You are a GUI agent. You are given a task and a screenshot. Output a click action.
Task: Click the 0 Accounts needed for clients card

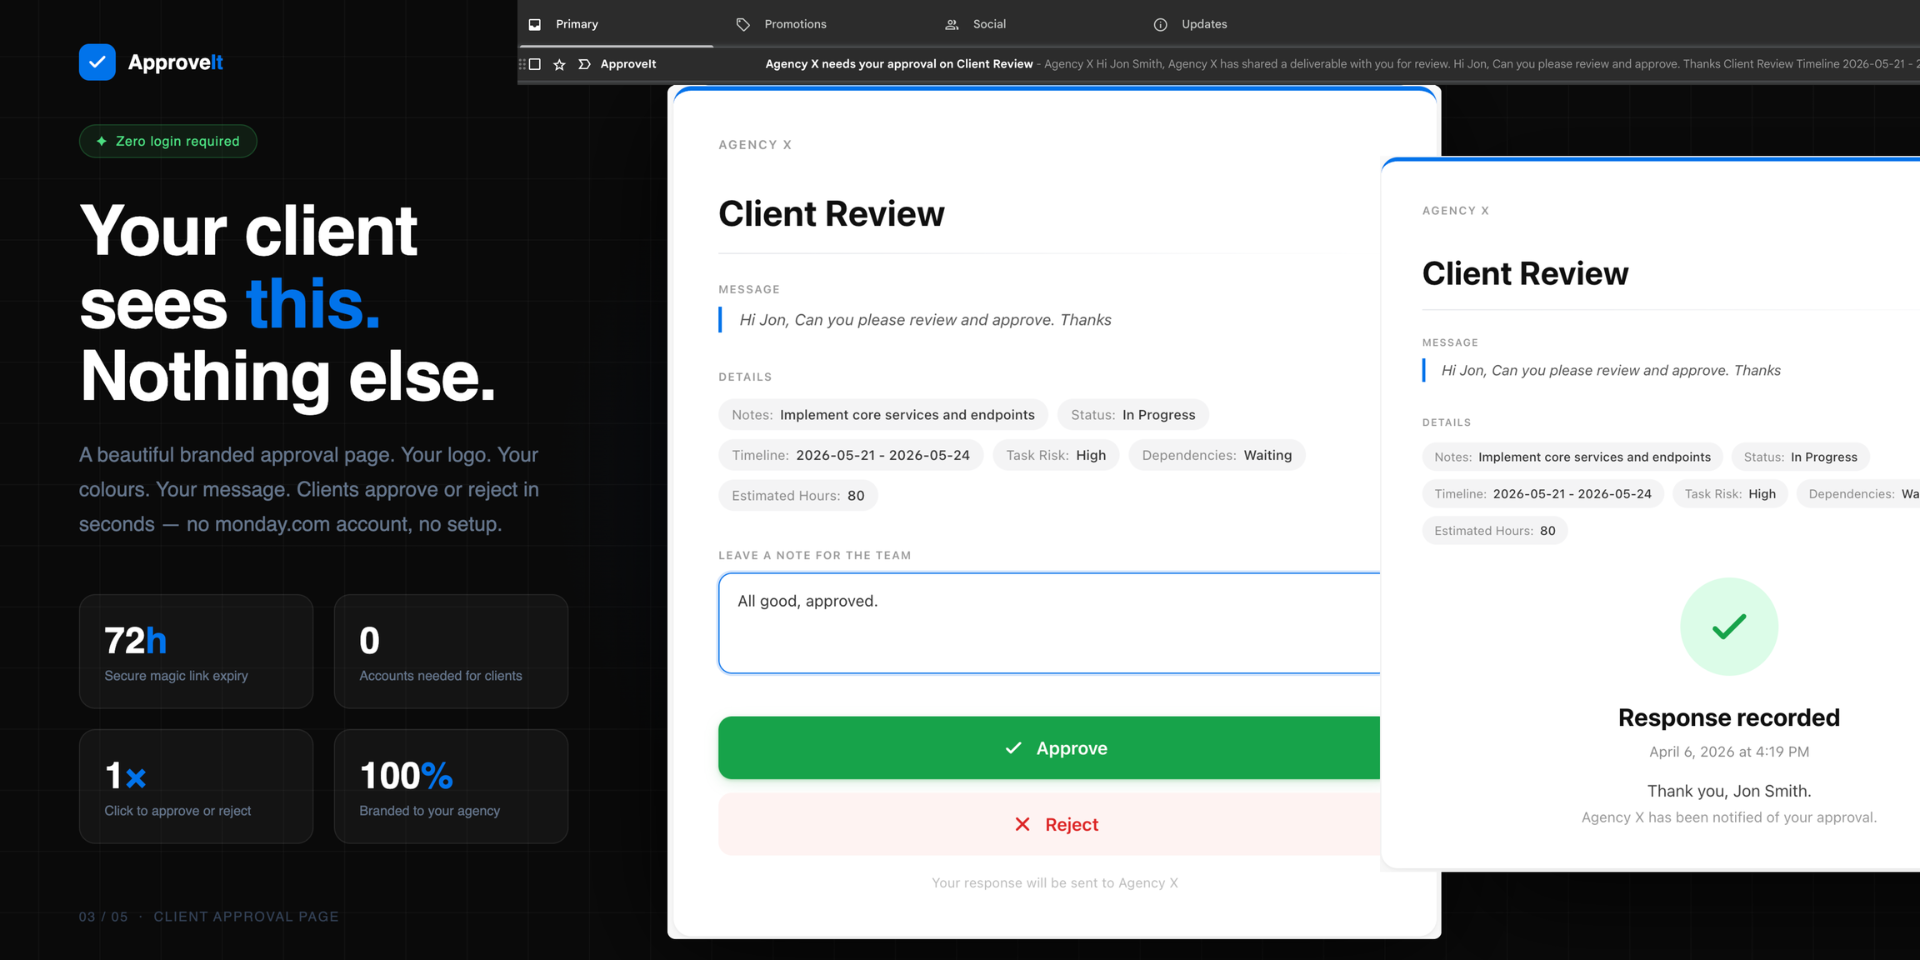click(x=450, y=651)
